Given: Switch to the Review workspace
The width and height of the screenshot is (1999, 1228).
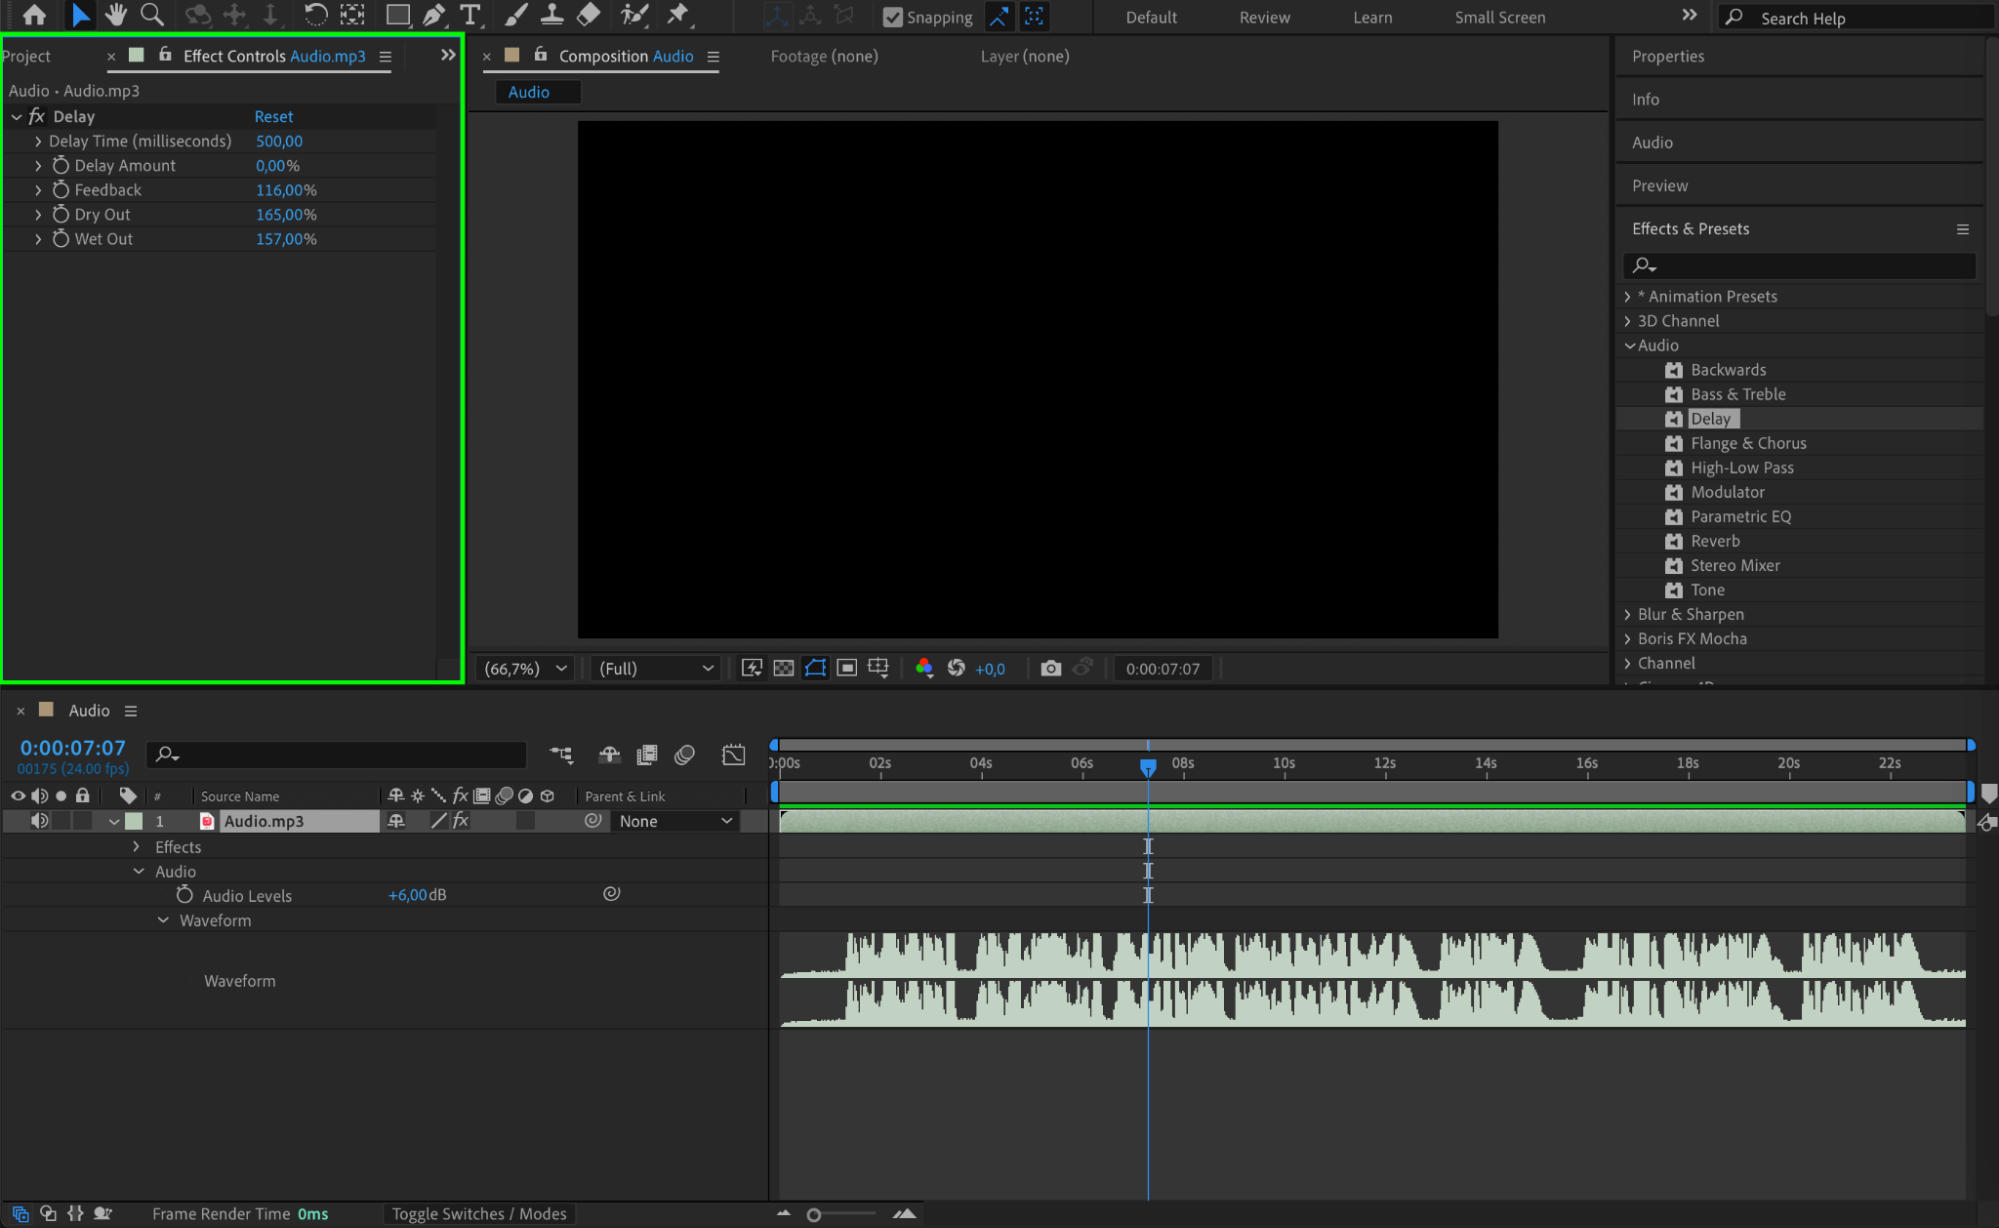Looking at the screenshot, I should [1264, 17].
